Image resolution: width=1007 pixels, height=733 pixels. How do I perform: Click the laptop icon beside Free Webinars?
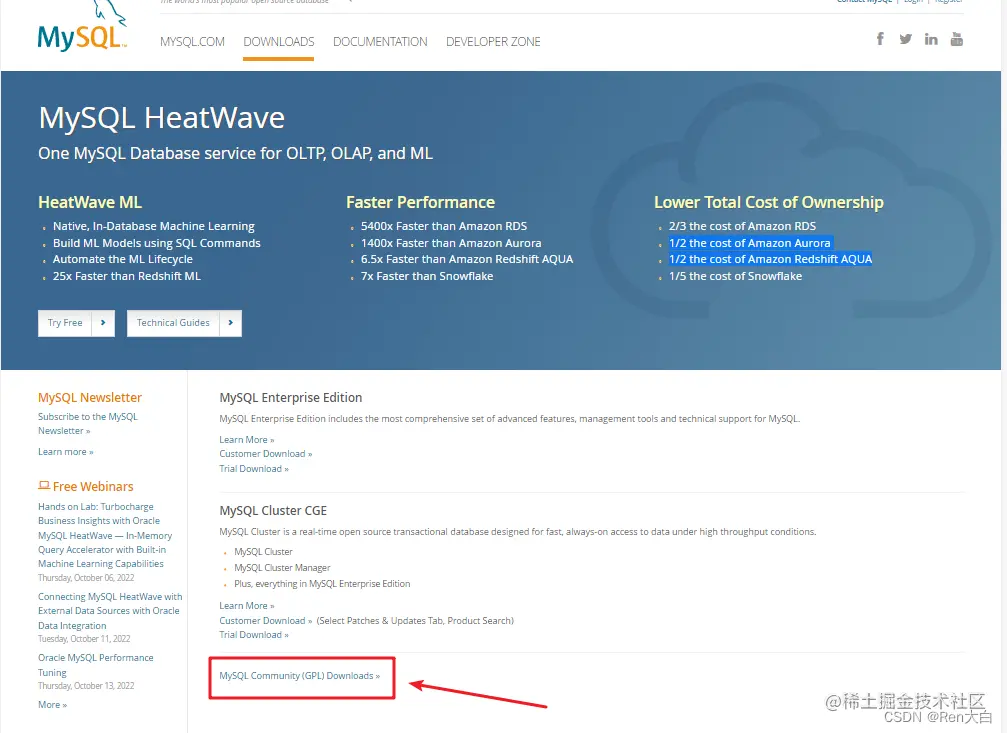pos(44,486)
